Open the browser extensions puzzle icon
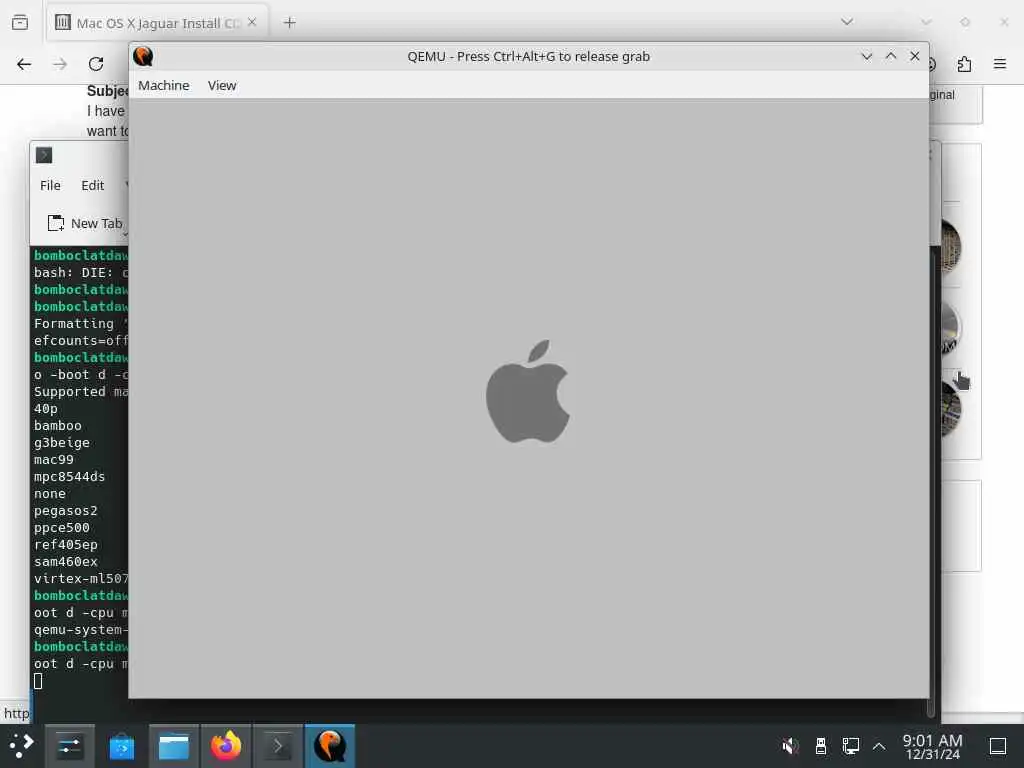 [x=964, y=64]
